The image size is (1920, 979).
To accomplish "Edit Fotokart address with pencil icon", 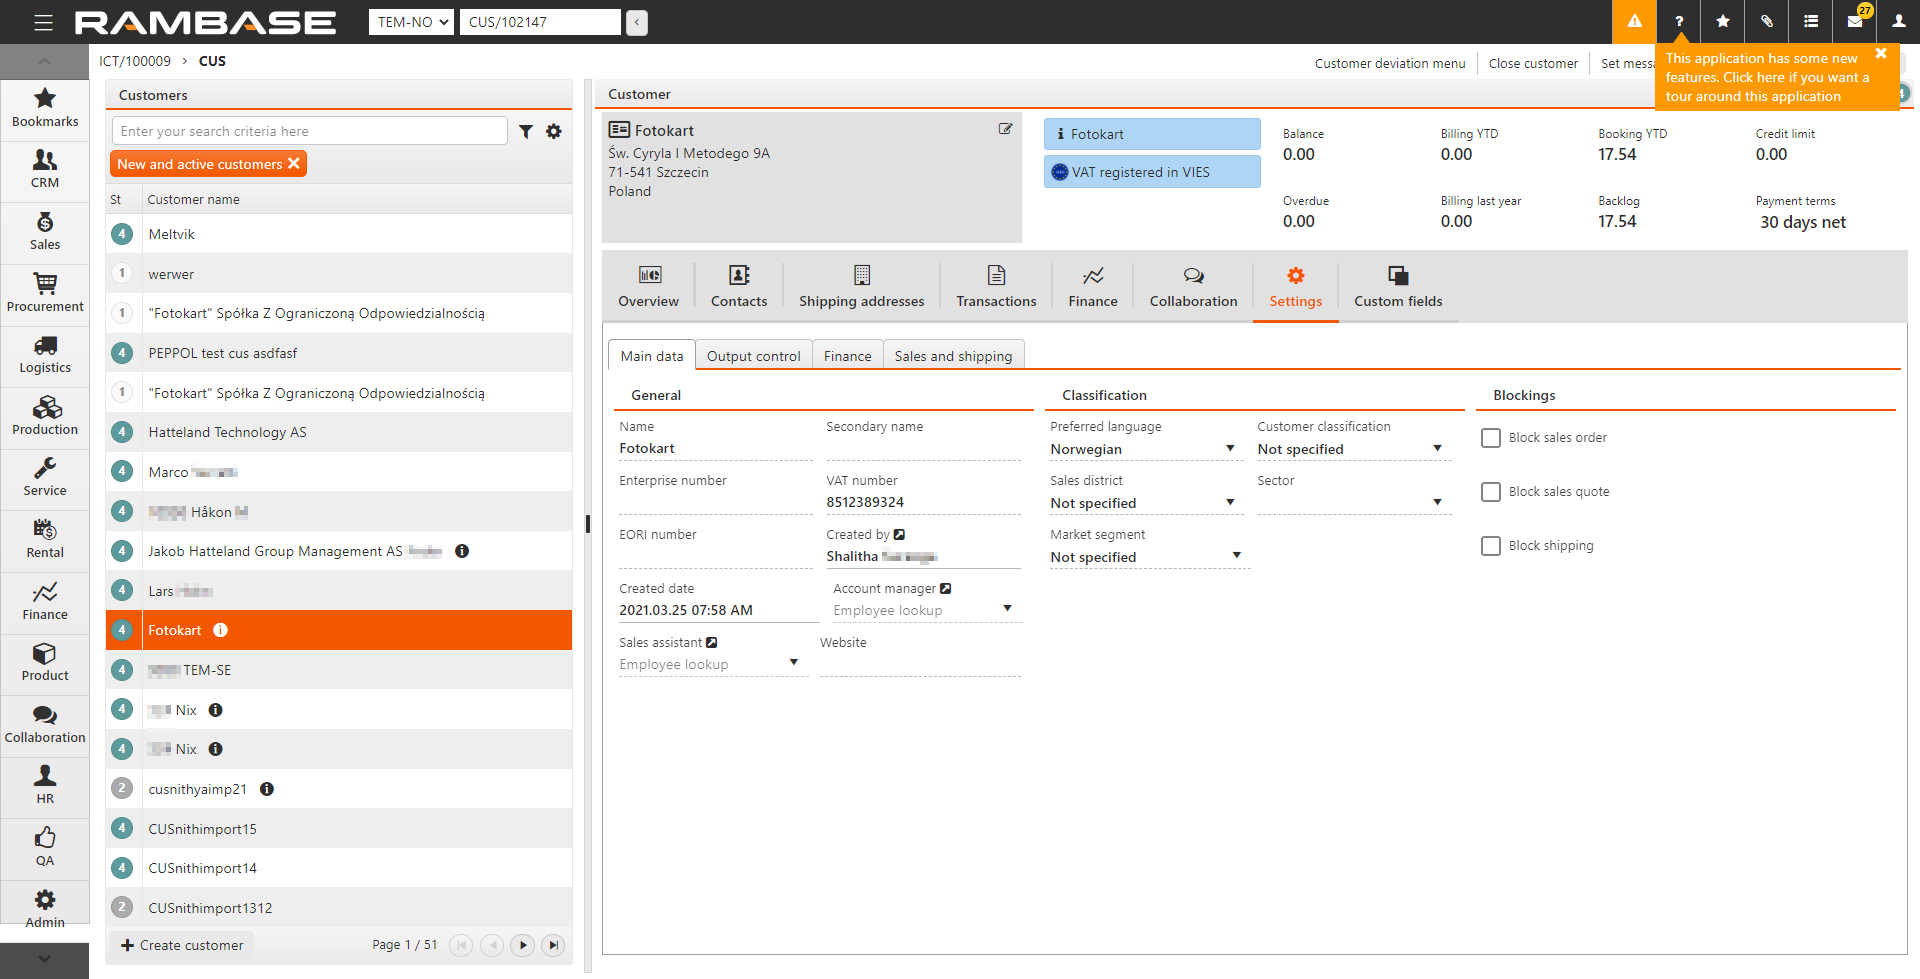I will (x=1005, y=129).
